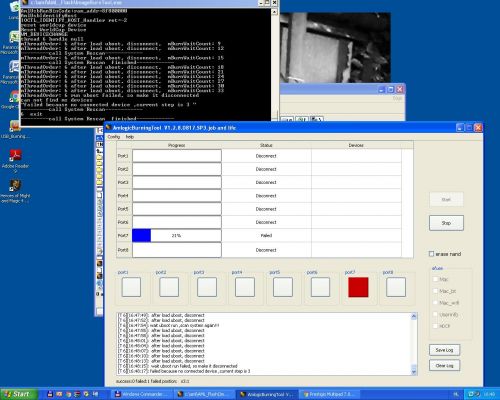The width and height of the screenshot is (500, 400).
Task: Click the Stop button
Action: coord(446,223)
